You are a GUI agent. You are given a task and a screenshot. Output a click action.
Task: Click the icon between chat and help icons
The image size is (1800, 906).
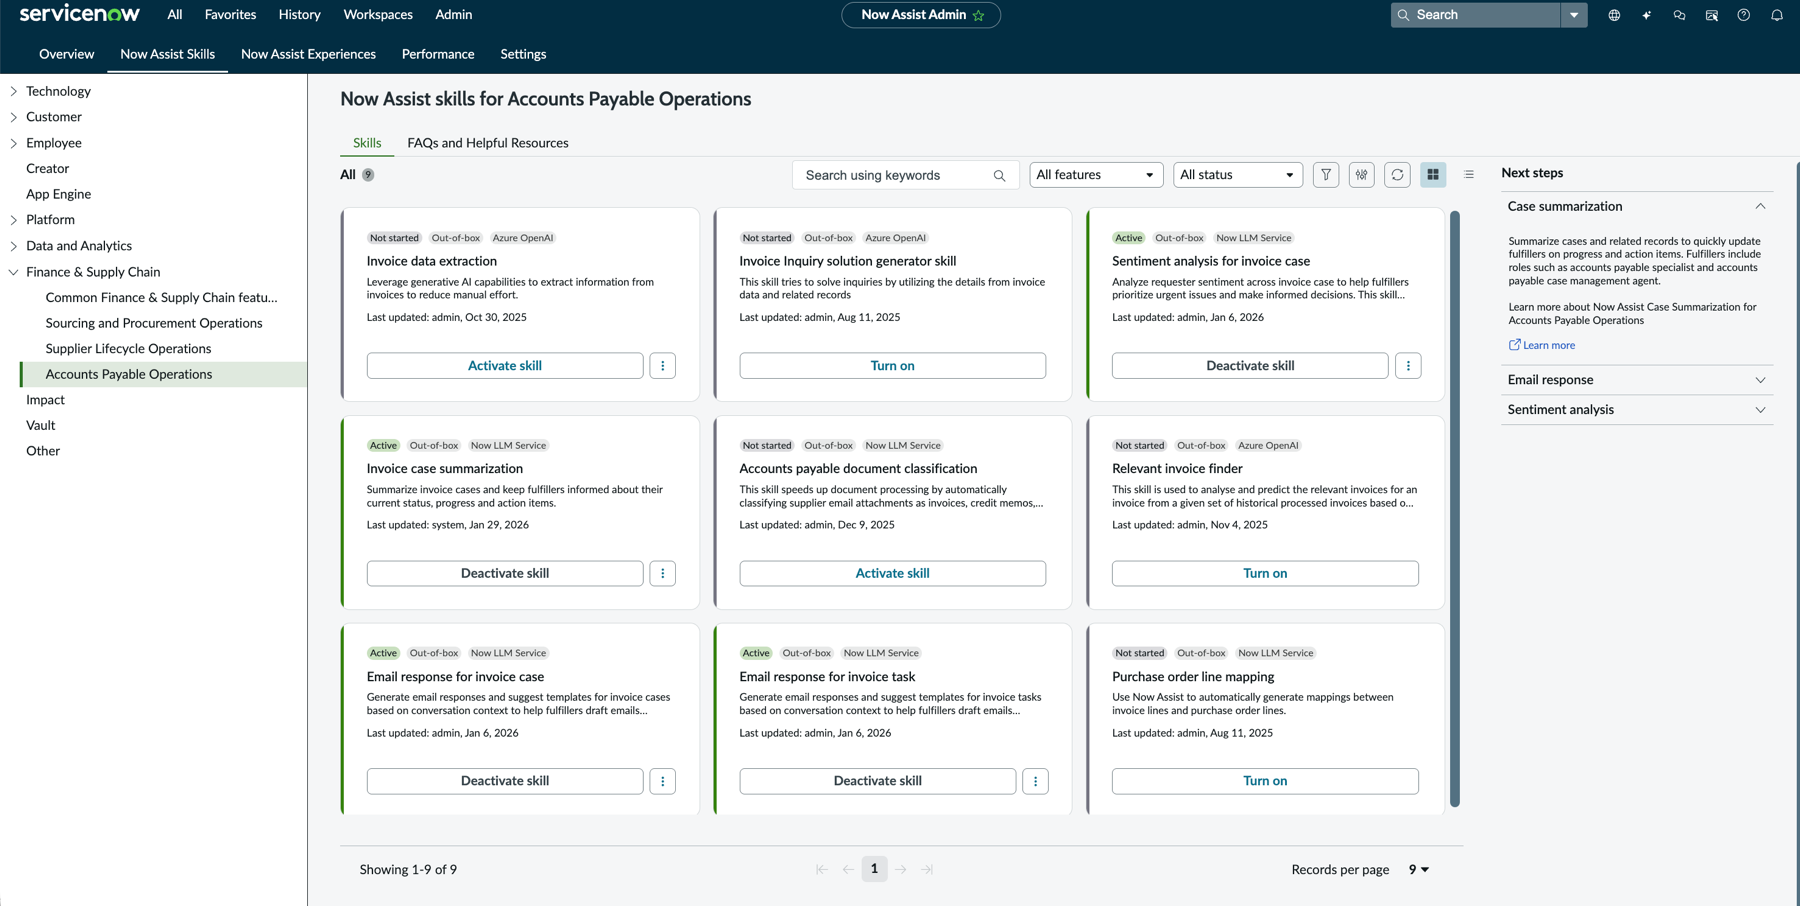1712,15
